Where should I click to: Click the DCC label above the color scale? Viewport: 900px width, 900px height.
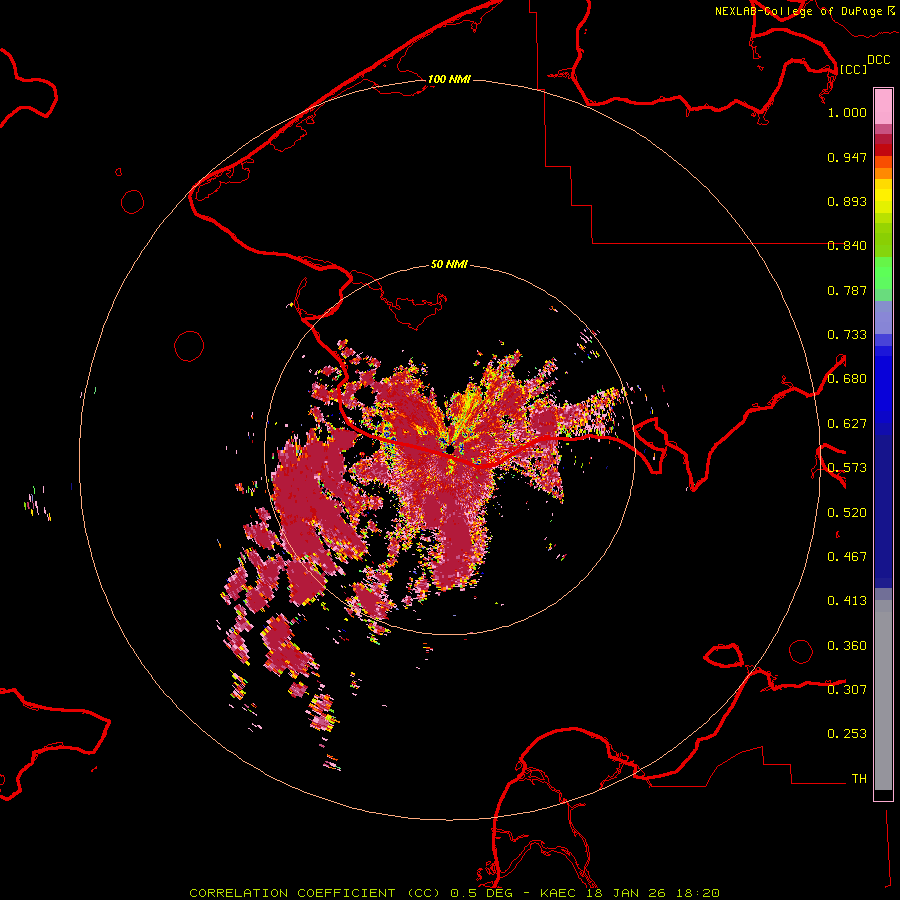click(878, 59)
